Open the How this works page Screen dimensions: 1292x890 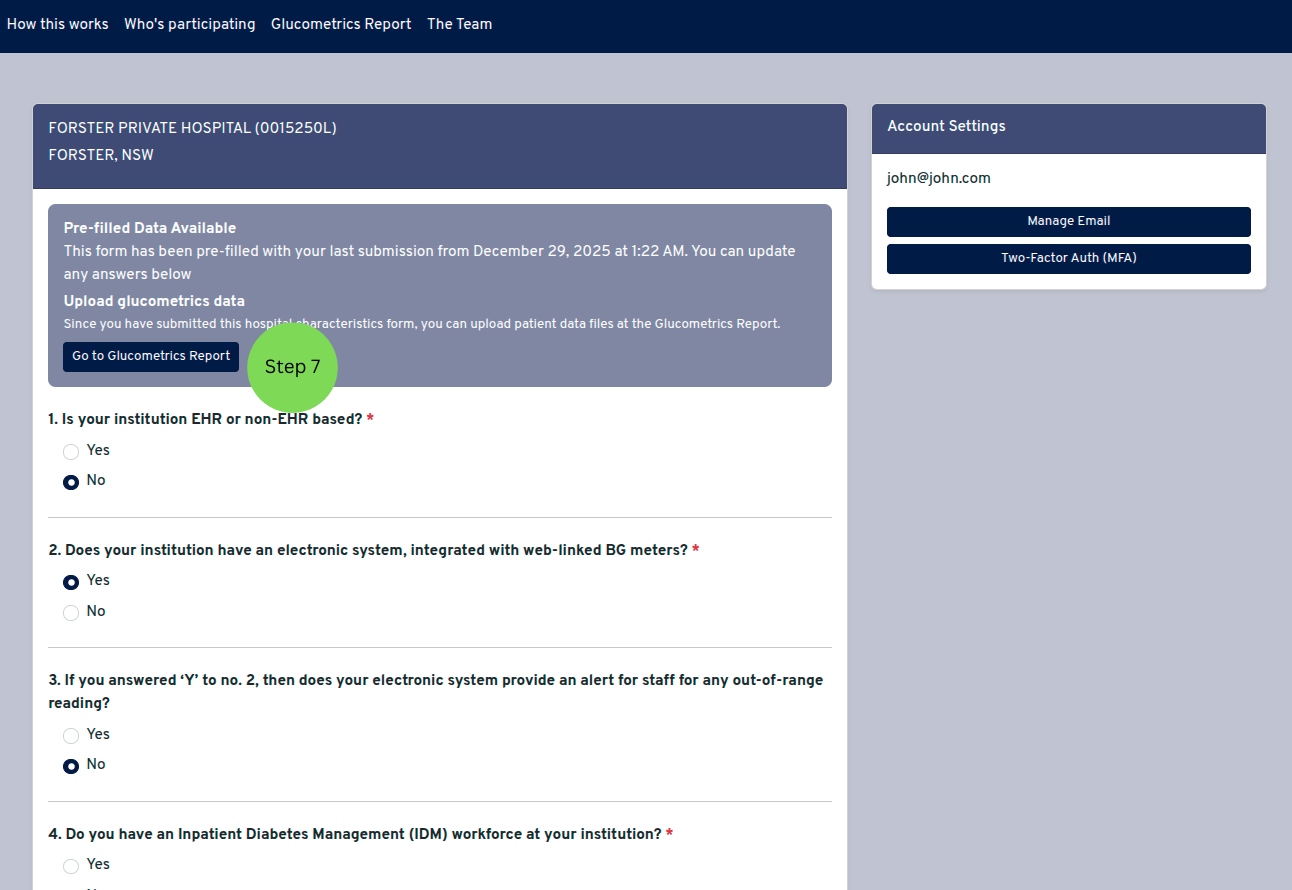57,24
